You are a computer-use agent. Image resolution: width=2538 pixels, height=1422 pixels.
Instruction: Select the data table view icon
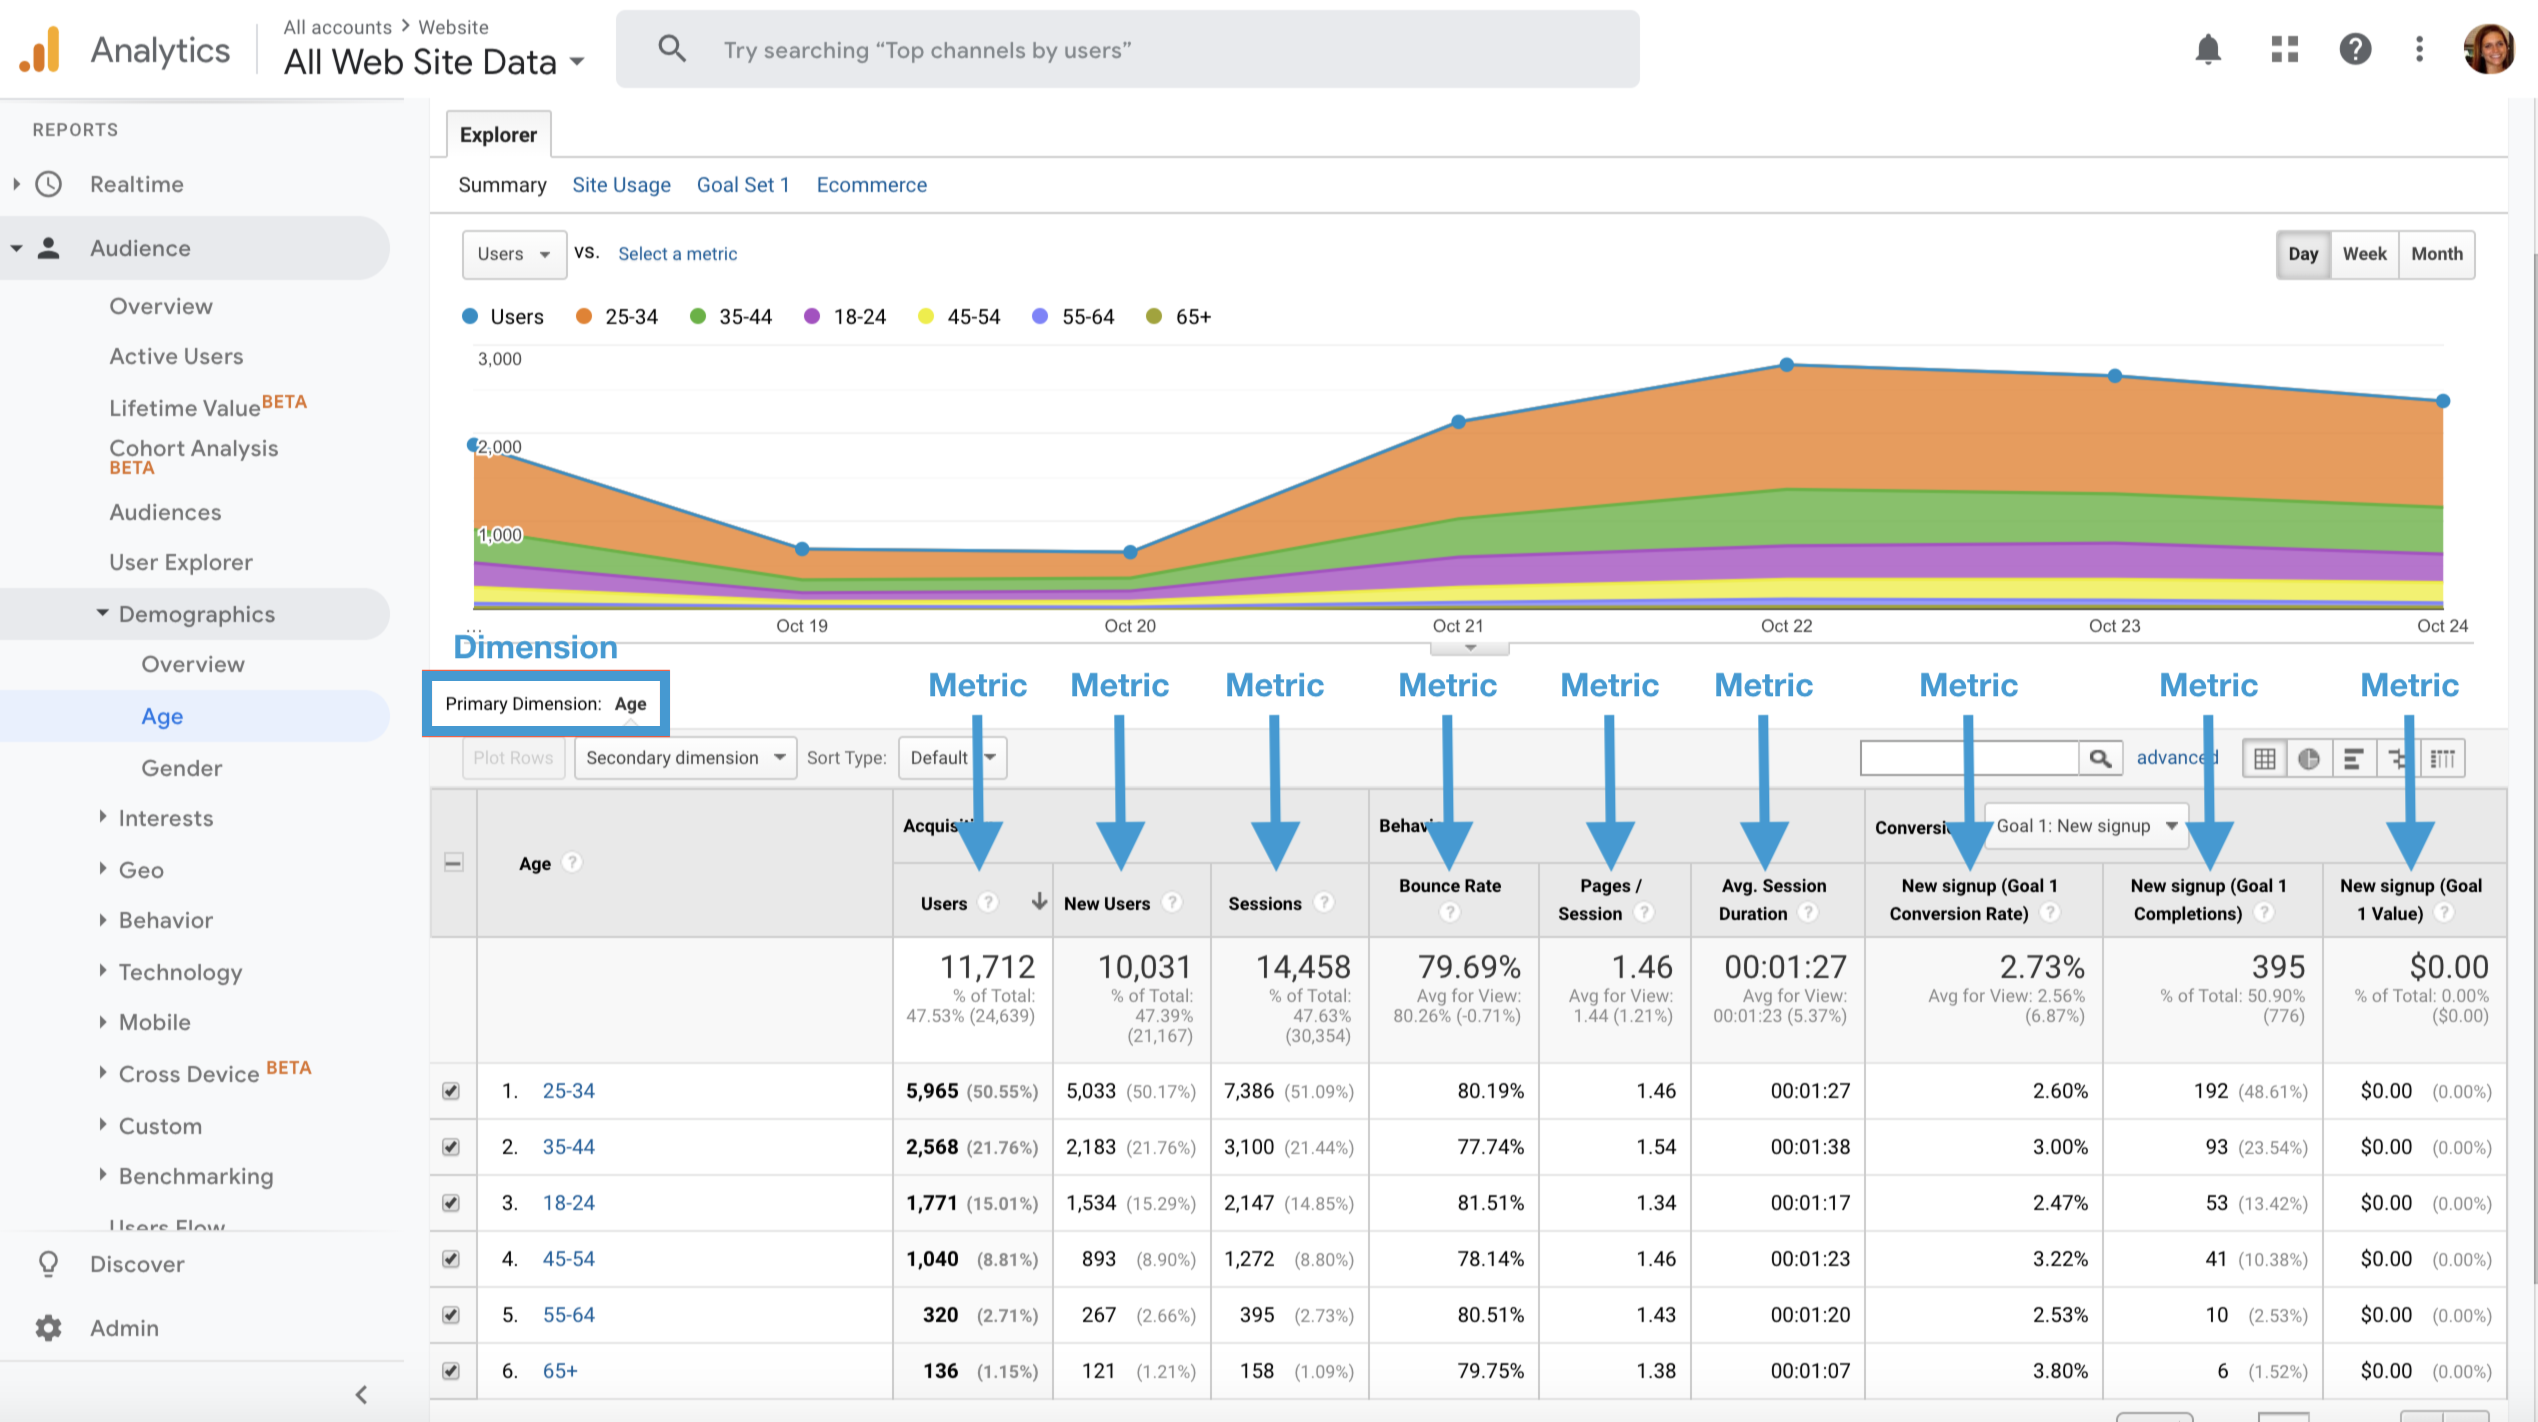point(2264,759)
